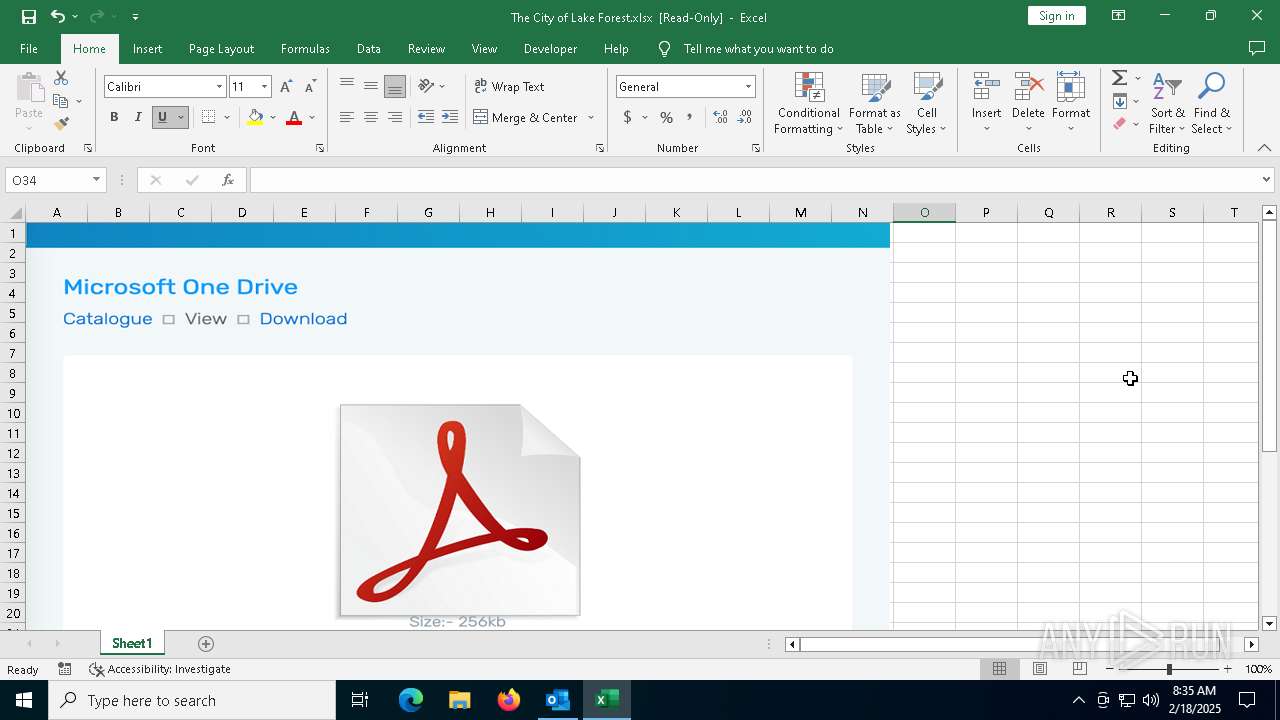The image size is (1280, 720).
Task: Apply percent style format
Action: (666, 117)
